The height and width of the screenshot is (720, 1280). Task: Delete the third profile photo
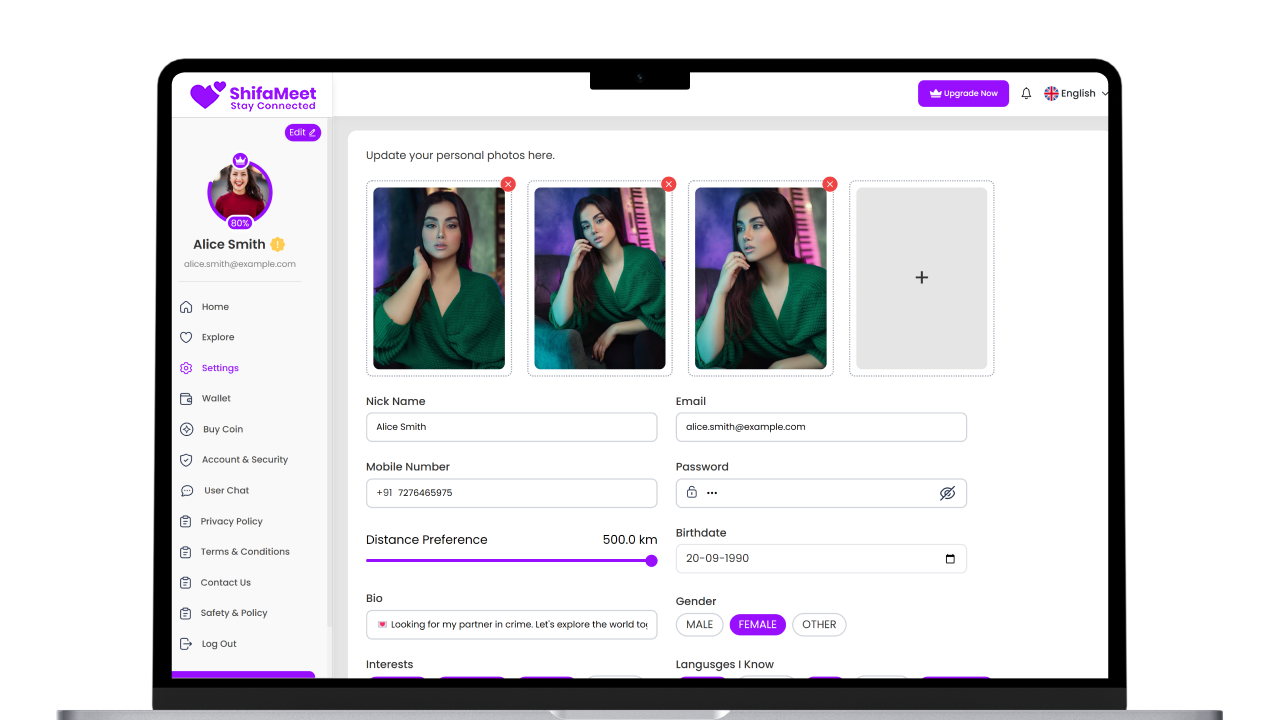(829, 184)
